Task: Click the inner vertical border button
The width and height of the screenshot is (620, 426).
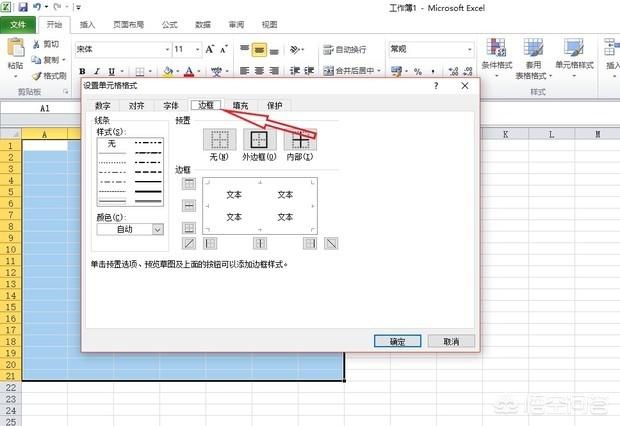Action: point(260,243)
